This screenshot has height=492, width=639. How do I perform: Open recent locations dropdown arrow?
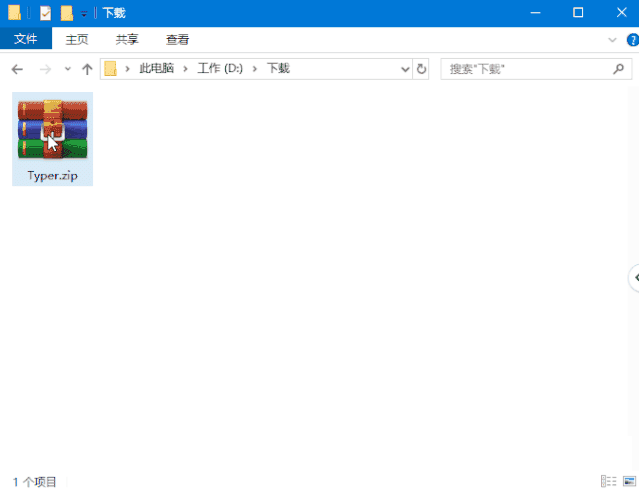[68, 69]
